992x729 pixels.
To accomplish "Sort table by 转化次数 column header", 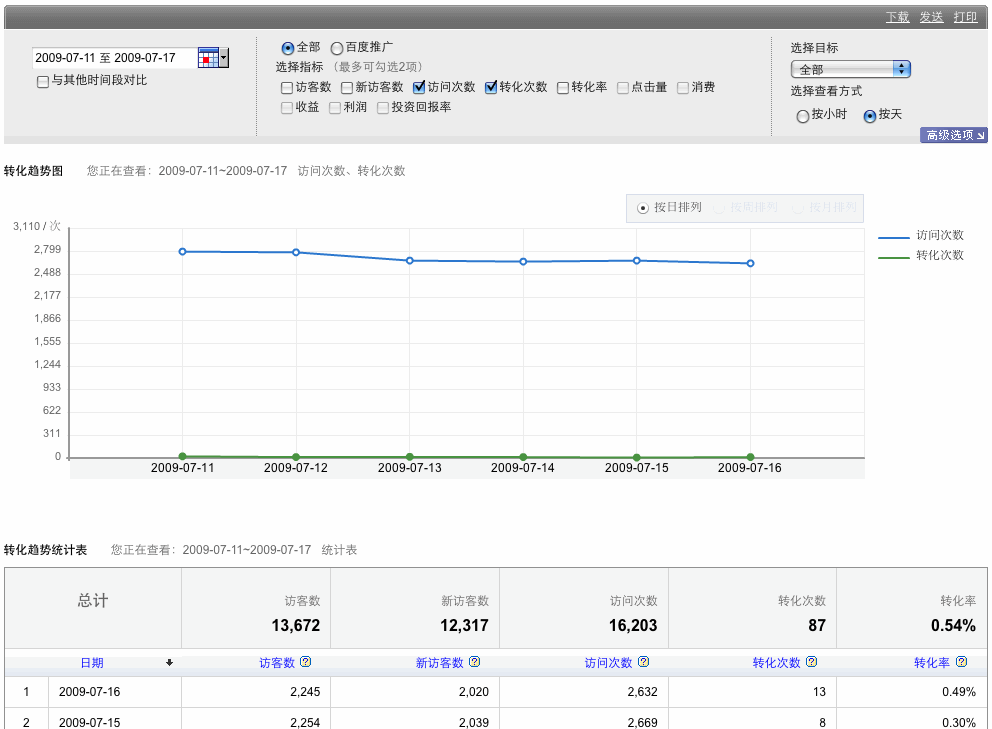I will pos(777,663).
